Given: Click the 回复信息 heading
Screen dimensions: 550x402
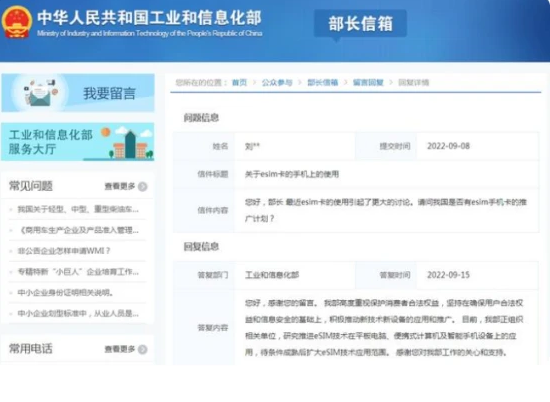Looking at the screenshot, I should pos(201,247).
